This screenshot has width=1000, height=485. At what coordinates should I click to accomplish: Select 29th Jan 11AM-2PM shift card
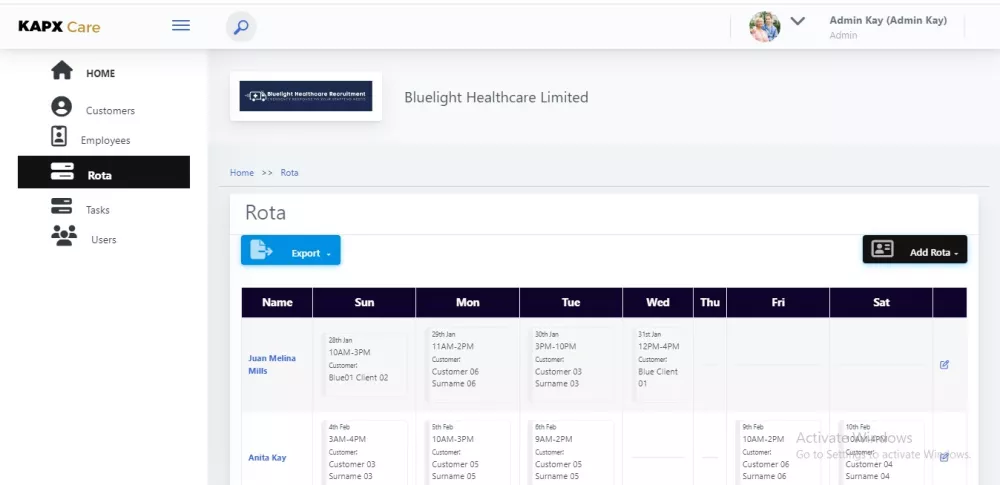click(x=467, y=364)
